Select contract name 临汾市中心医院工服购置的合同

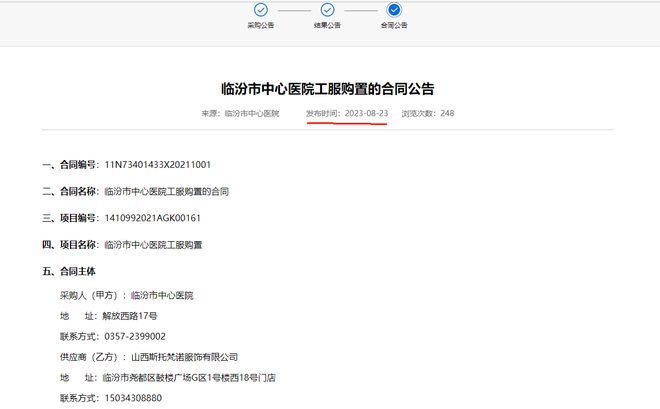tap(166, 191)
